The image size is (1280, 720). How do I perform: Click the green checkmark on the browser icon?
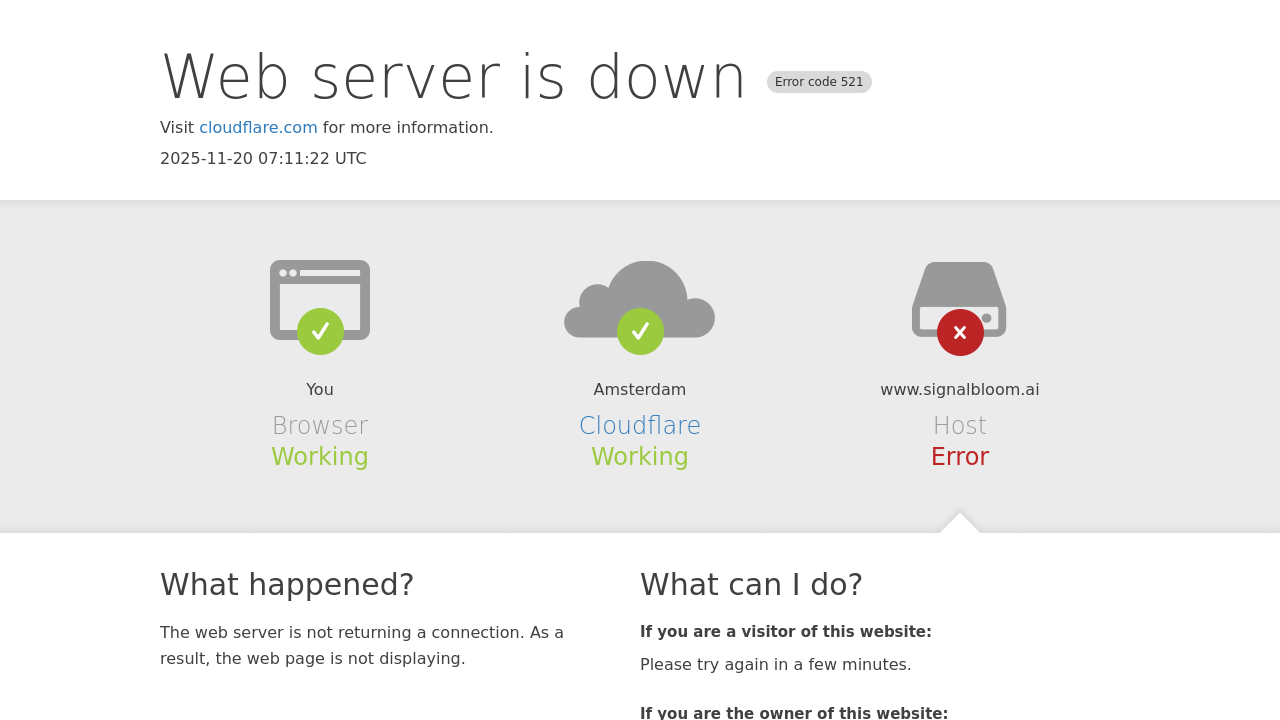[320, 331]
